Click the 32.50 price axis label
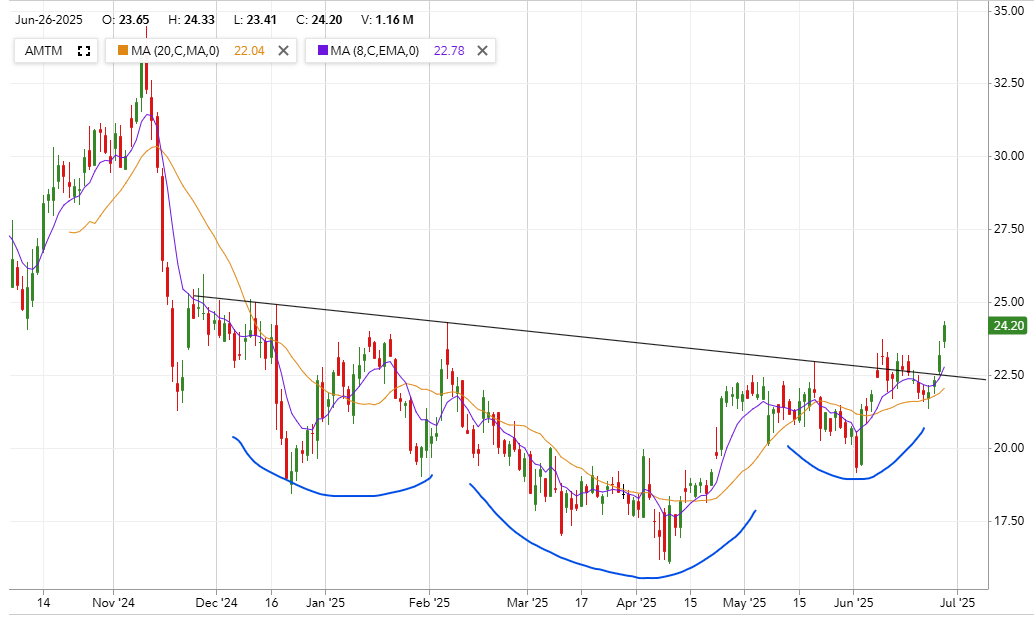This screenshot has height=621, width=1034. click(1009, 83)
